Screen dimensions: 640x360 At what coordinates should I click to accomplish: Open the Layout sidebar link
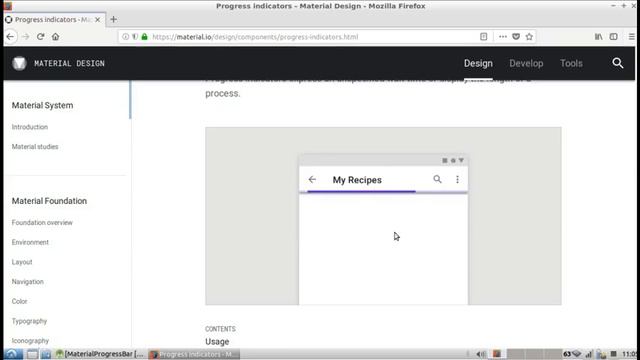point(22,262)
